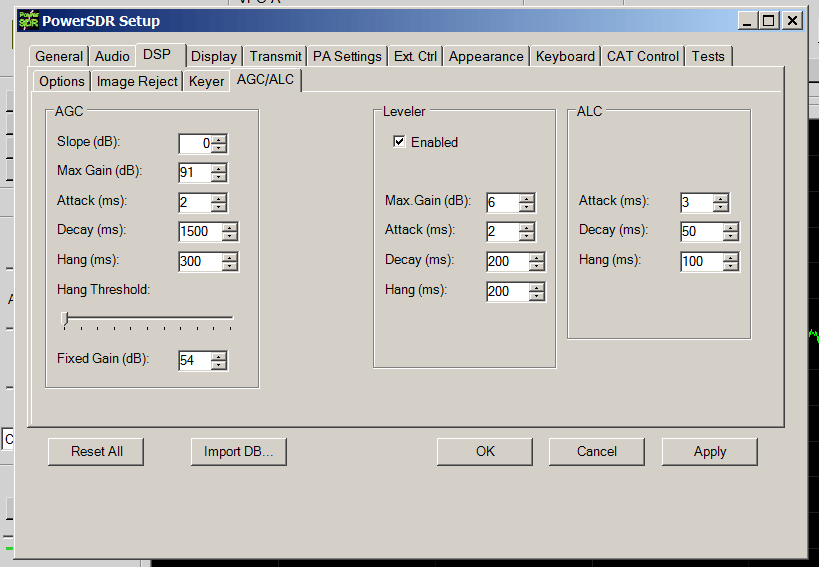The width and height of the screenshot is (819, 567).
Task: Decrease AGC Hang time with down arrow
Action: click(x=230, y=266)
